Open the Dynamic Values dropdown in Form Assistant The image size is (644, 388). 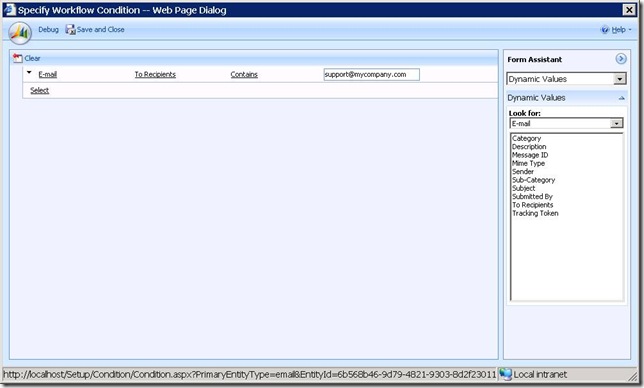[x=620, y=79]
